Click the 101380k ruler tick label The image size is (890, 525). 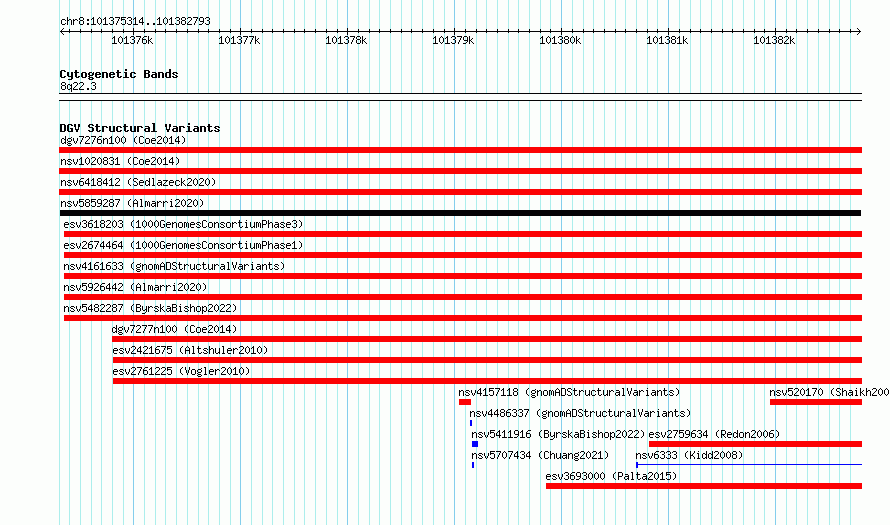[x=560, y=40]
